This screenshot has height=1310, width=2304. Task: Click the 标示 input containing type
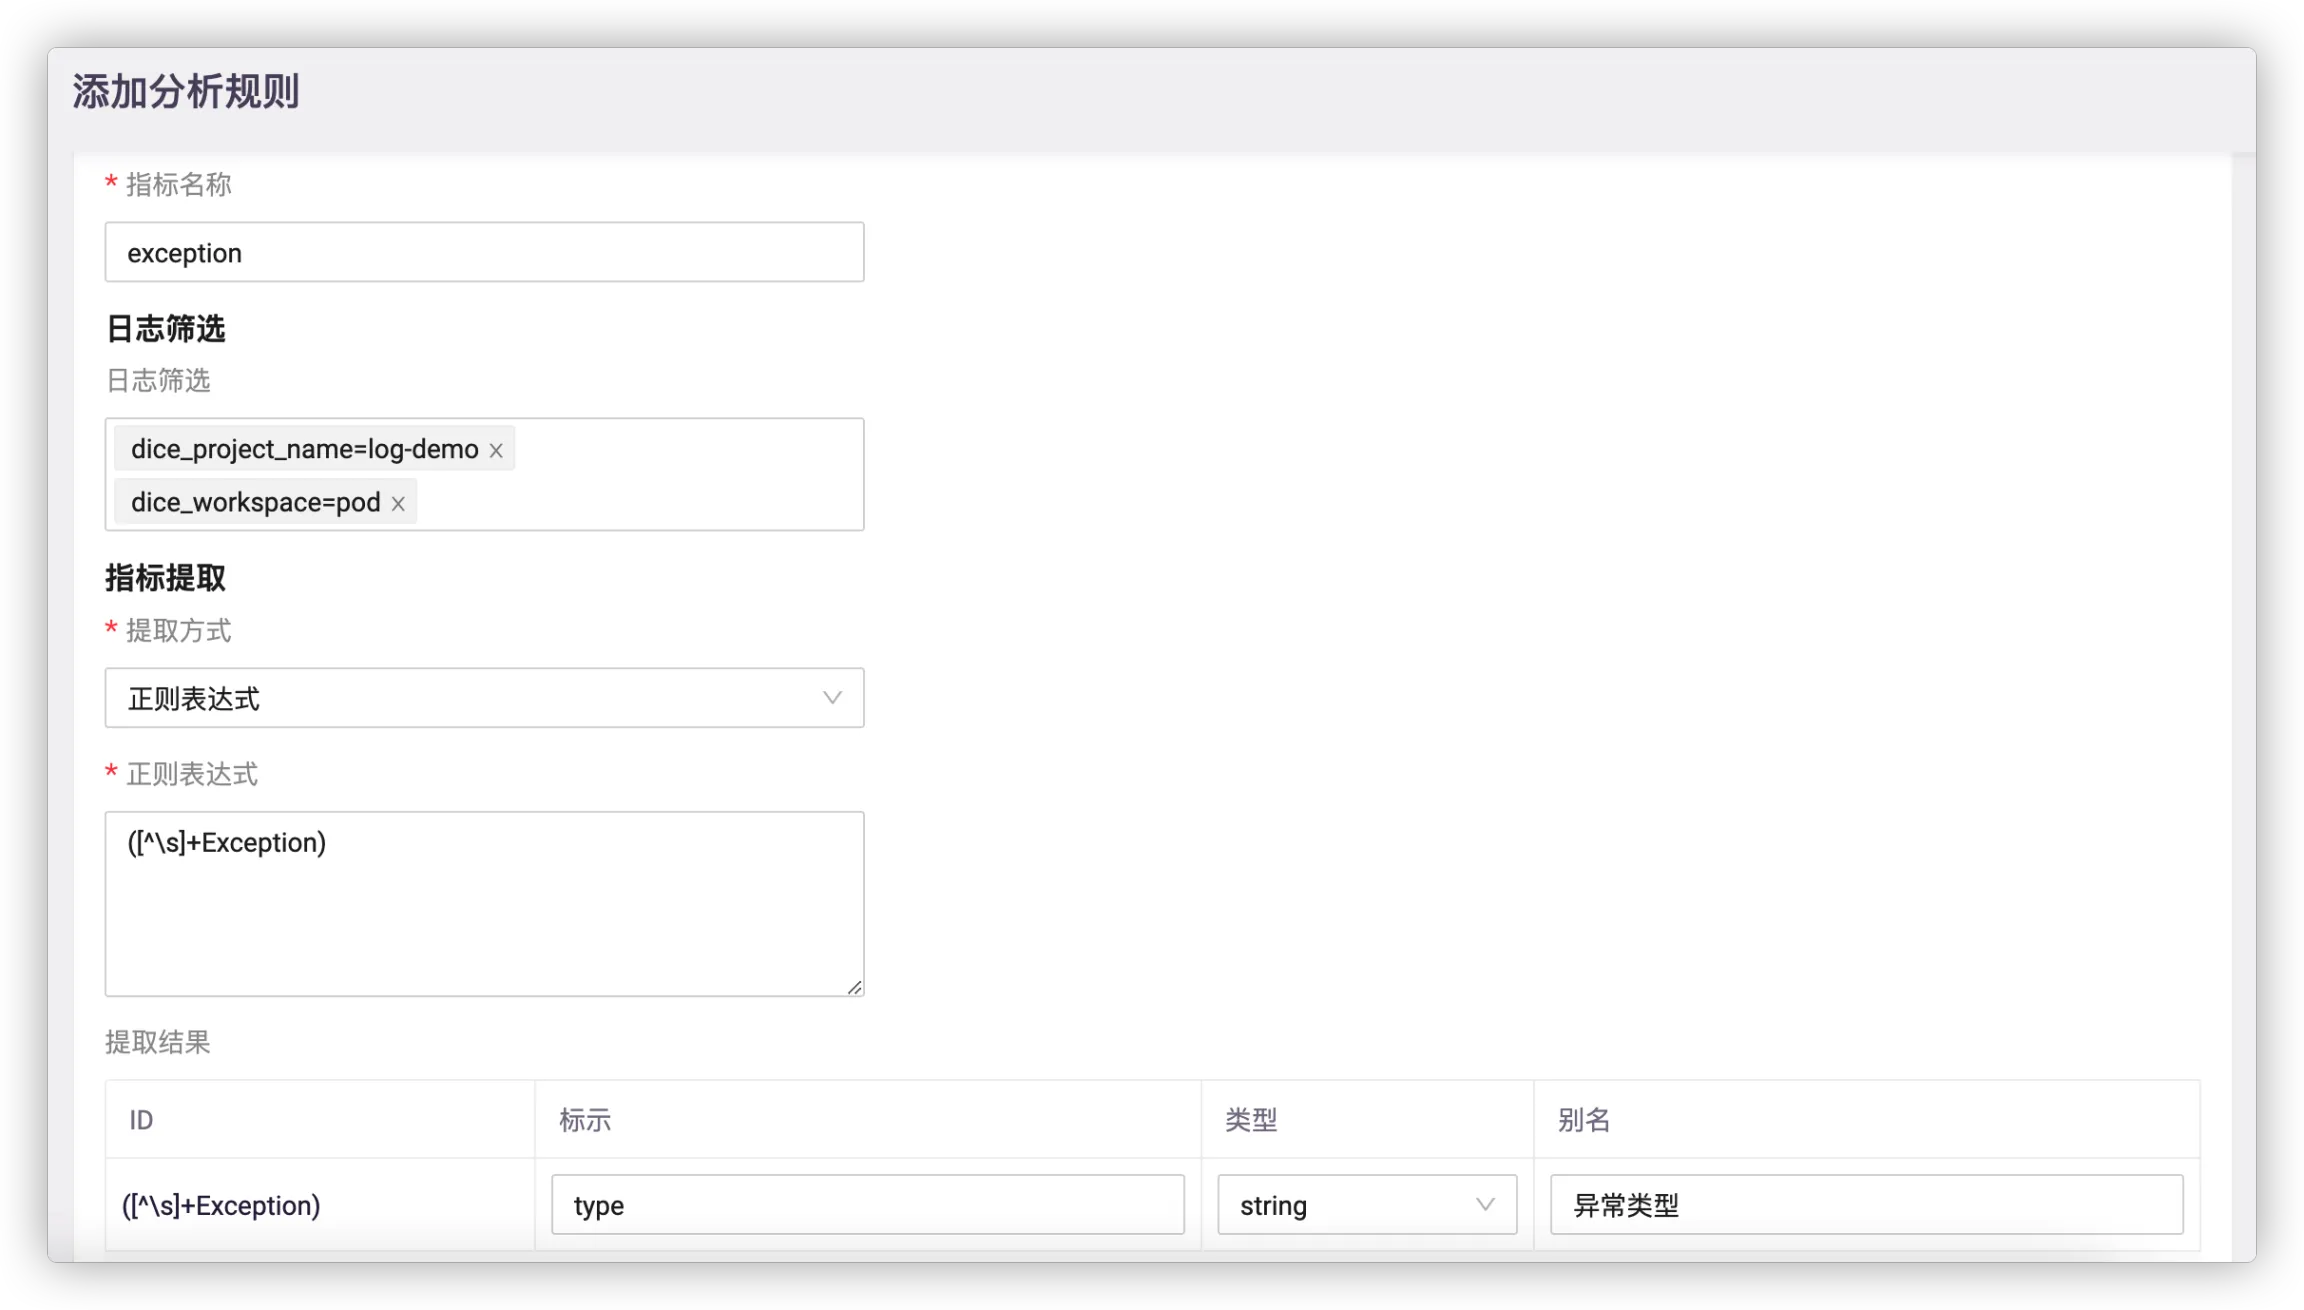(x=867, y=1205)
